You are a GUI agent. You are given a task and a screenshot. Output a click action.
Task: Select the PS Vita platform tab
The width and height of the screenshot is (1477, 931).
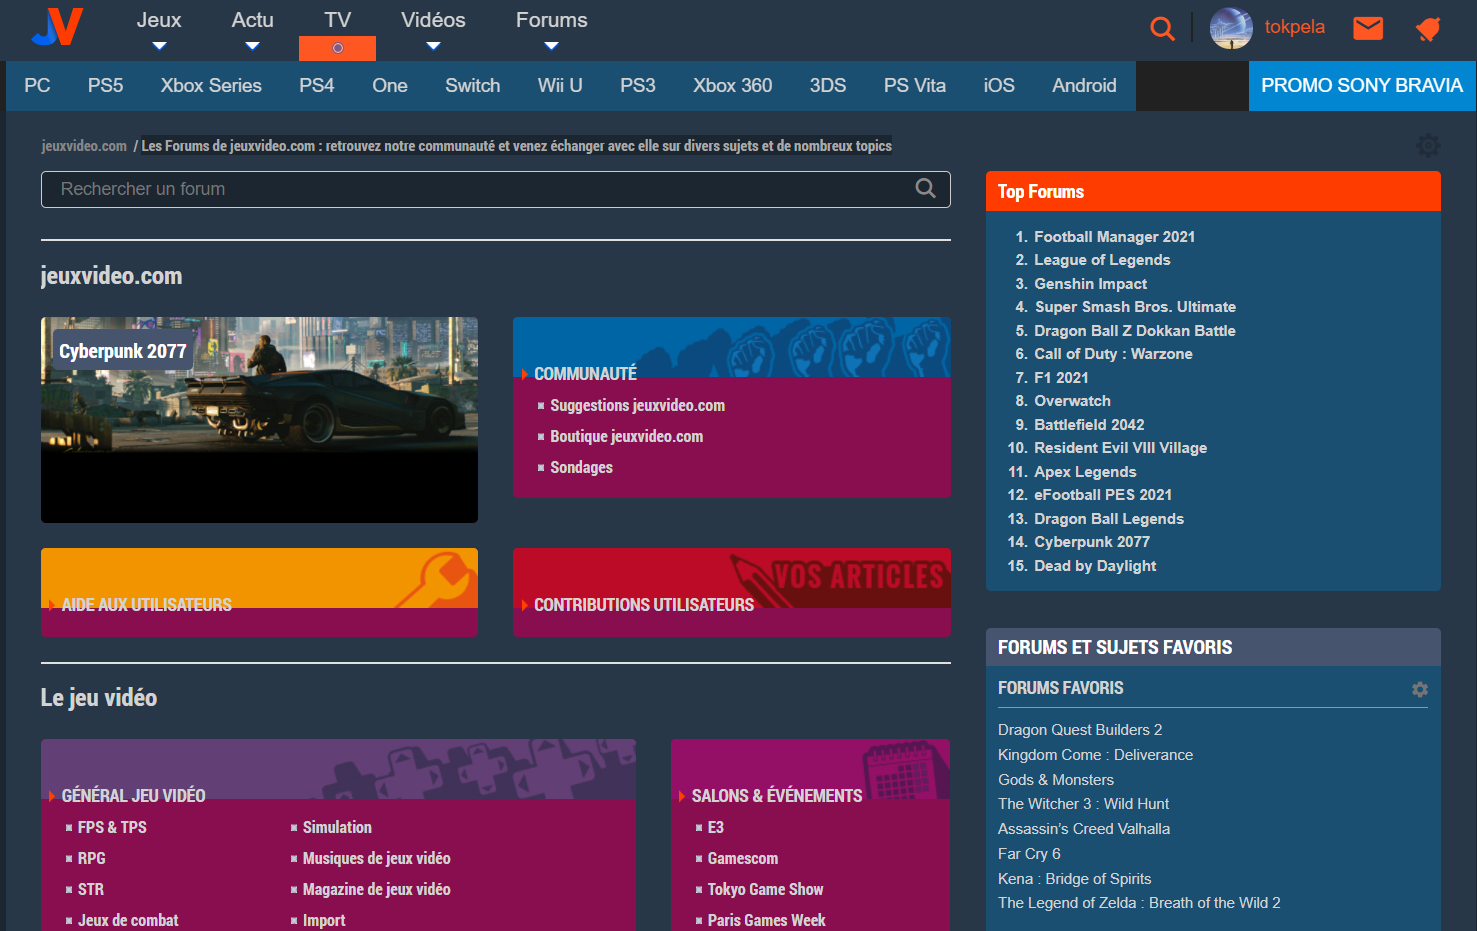[x=914, y=86]
